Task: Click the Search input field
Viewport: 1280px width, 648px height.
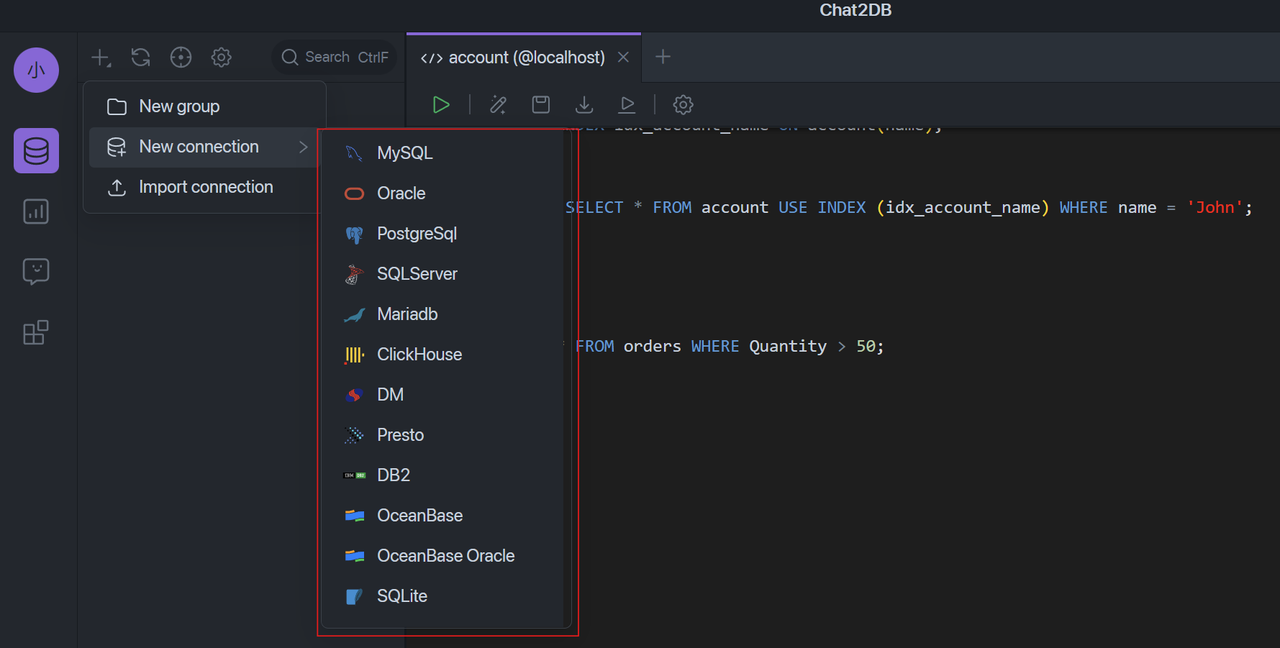Action: click(x=335, y=58)
